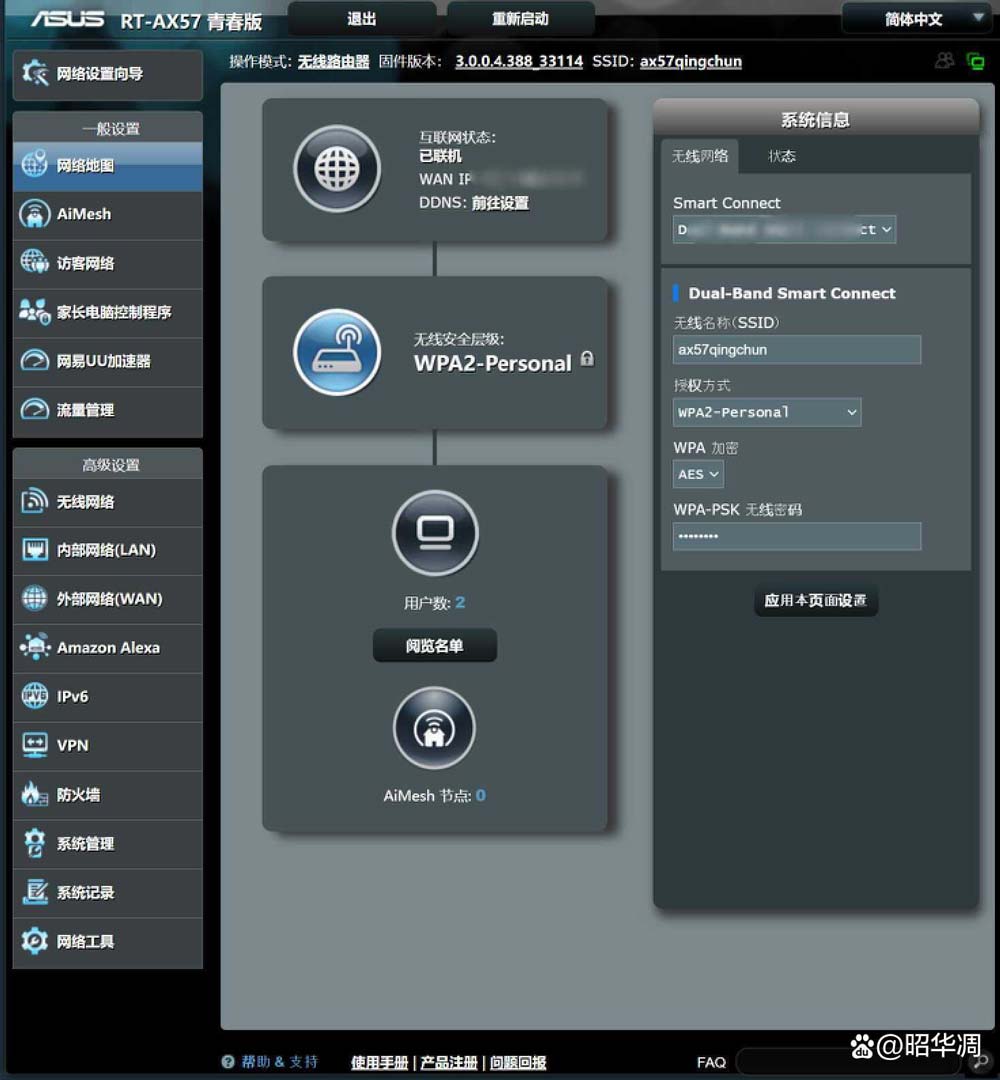Click the DDNS 前往设置 link
This screenshot has width=1000, height=1080.
[500, 203]
